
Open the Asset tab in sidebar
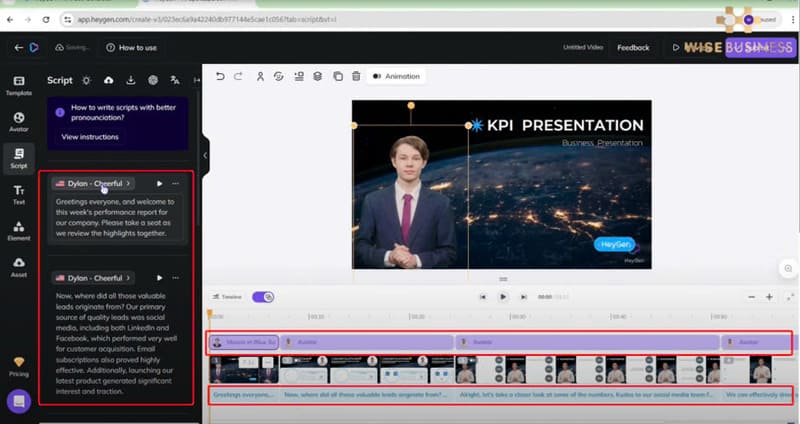(x=18, y=266)
